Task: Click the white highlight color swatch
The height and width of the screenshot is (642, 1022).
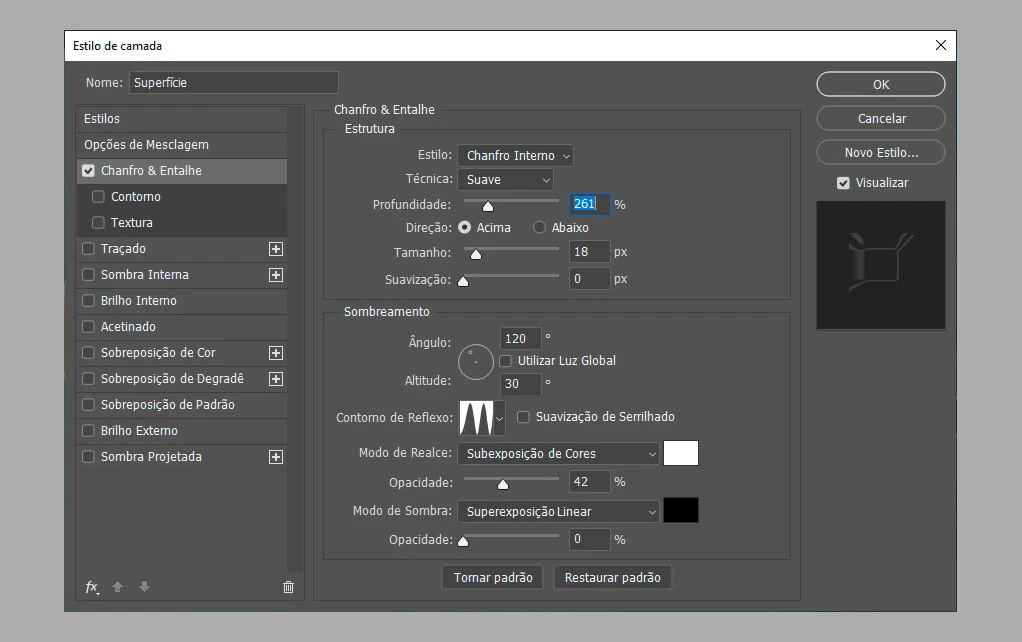Action: (681, 453)
